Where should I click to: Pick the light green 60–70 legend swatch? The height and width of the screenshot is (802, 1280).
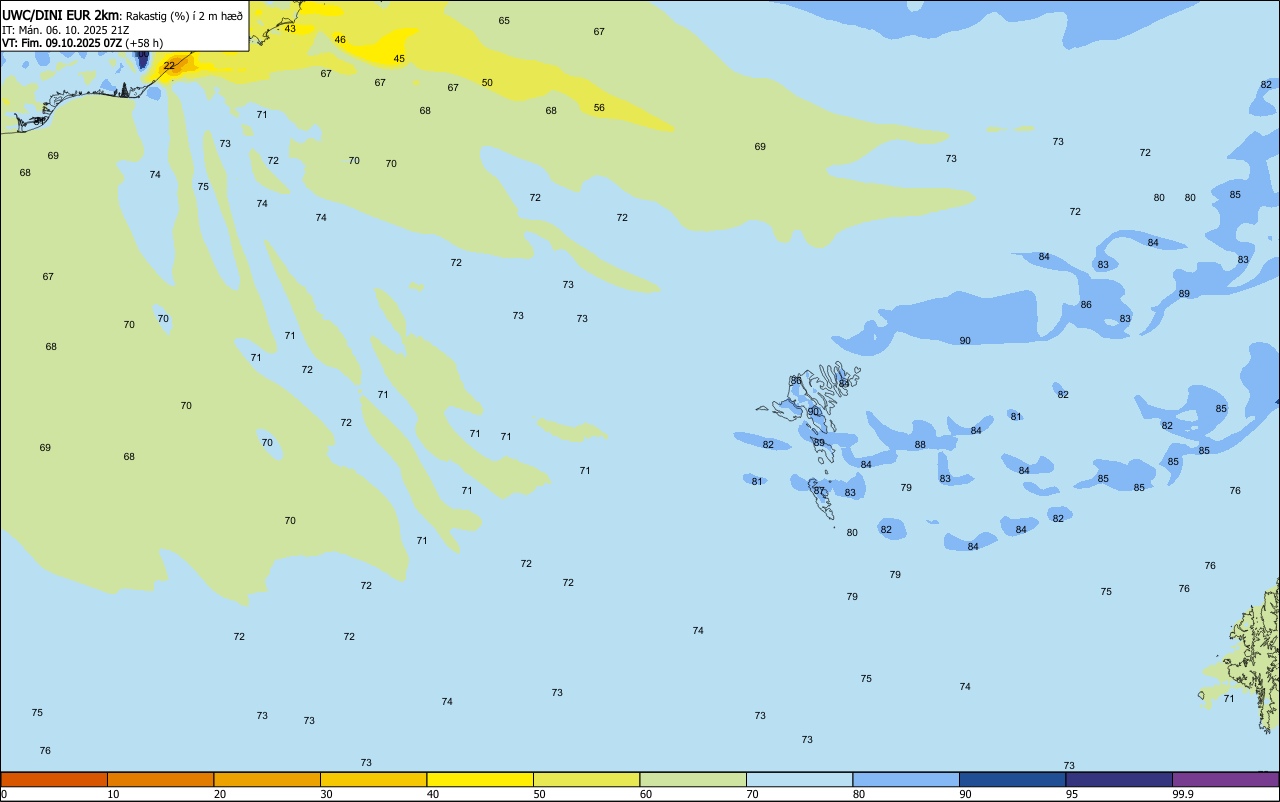693,779
